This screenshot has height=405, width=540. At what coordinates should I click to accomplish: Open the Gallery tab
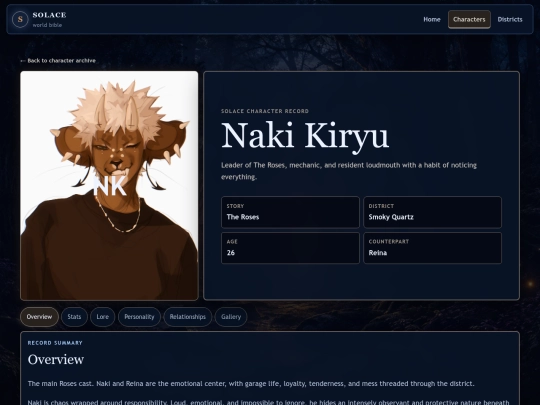coord(231,316)
